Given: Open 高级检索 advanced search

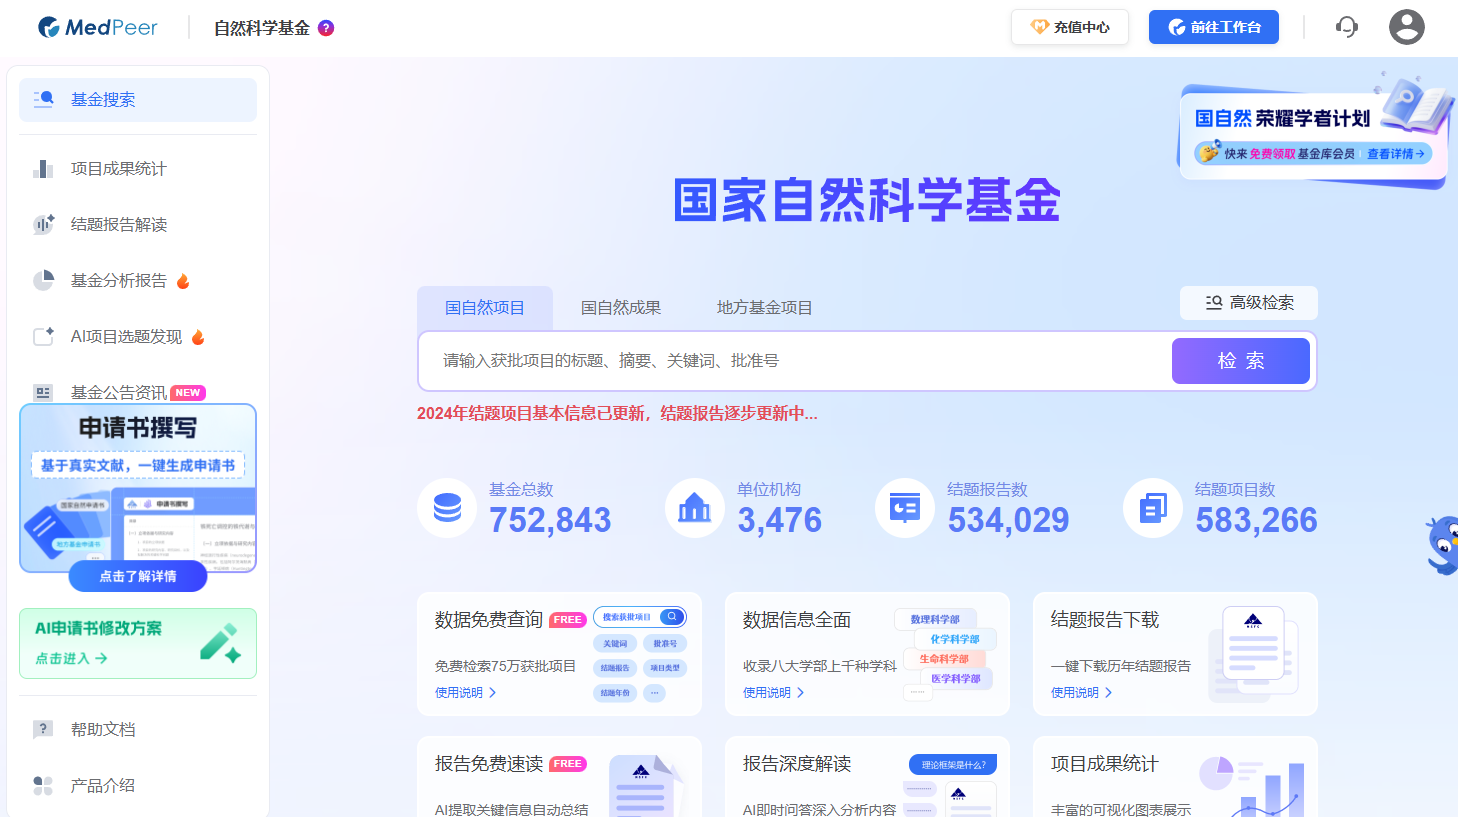Looking at the screenshot, I should (x=1248, y=303).
